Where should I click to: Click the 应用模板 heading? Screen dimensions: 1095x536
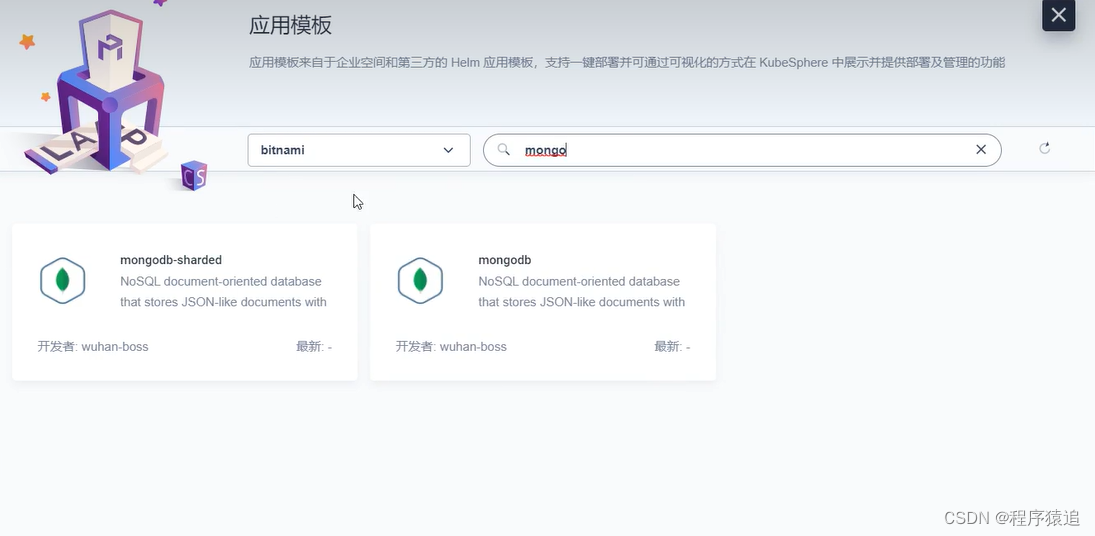coord(291,26)
